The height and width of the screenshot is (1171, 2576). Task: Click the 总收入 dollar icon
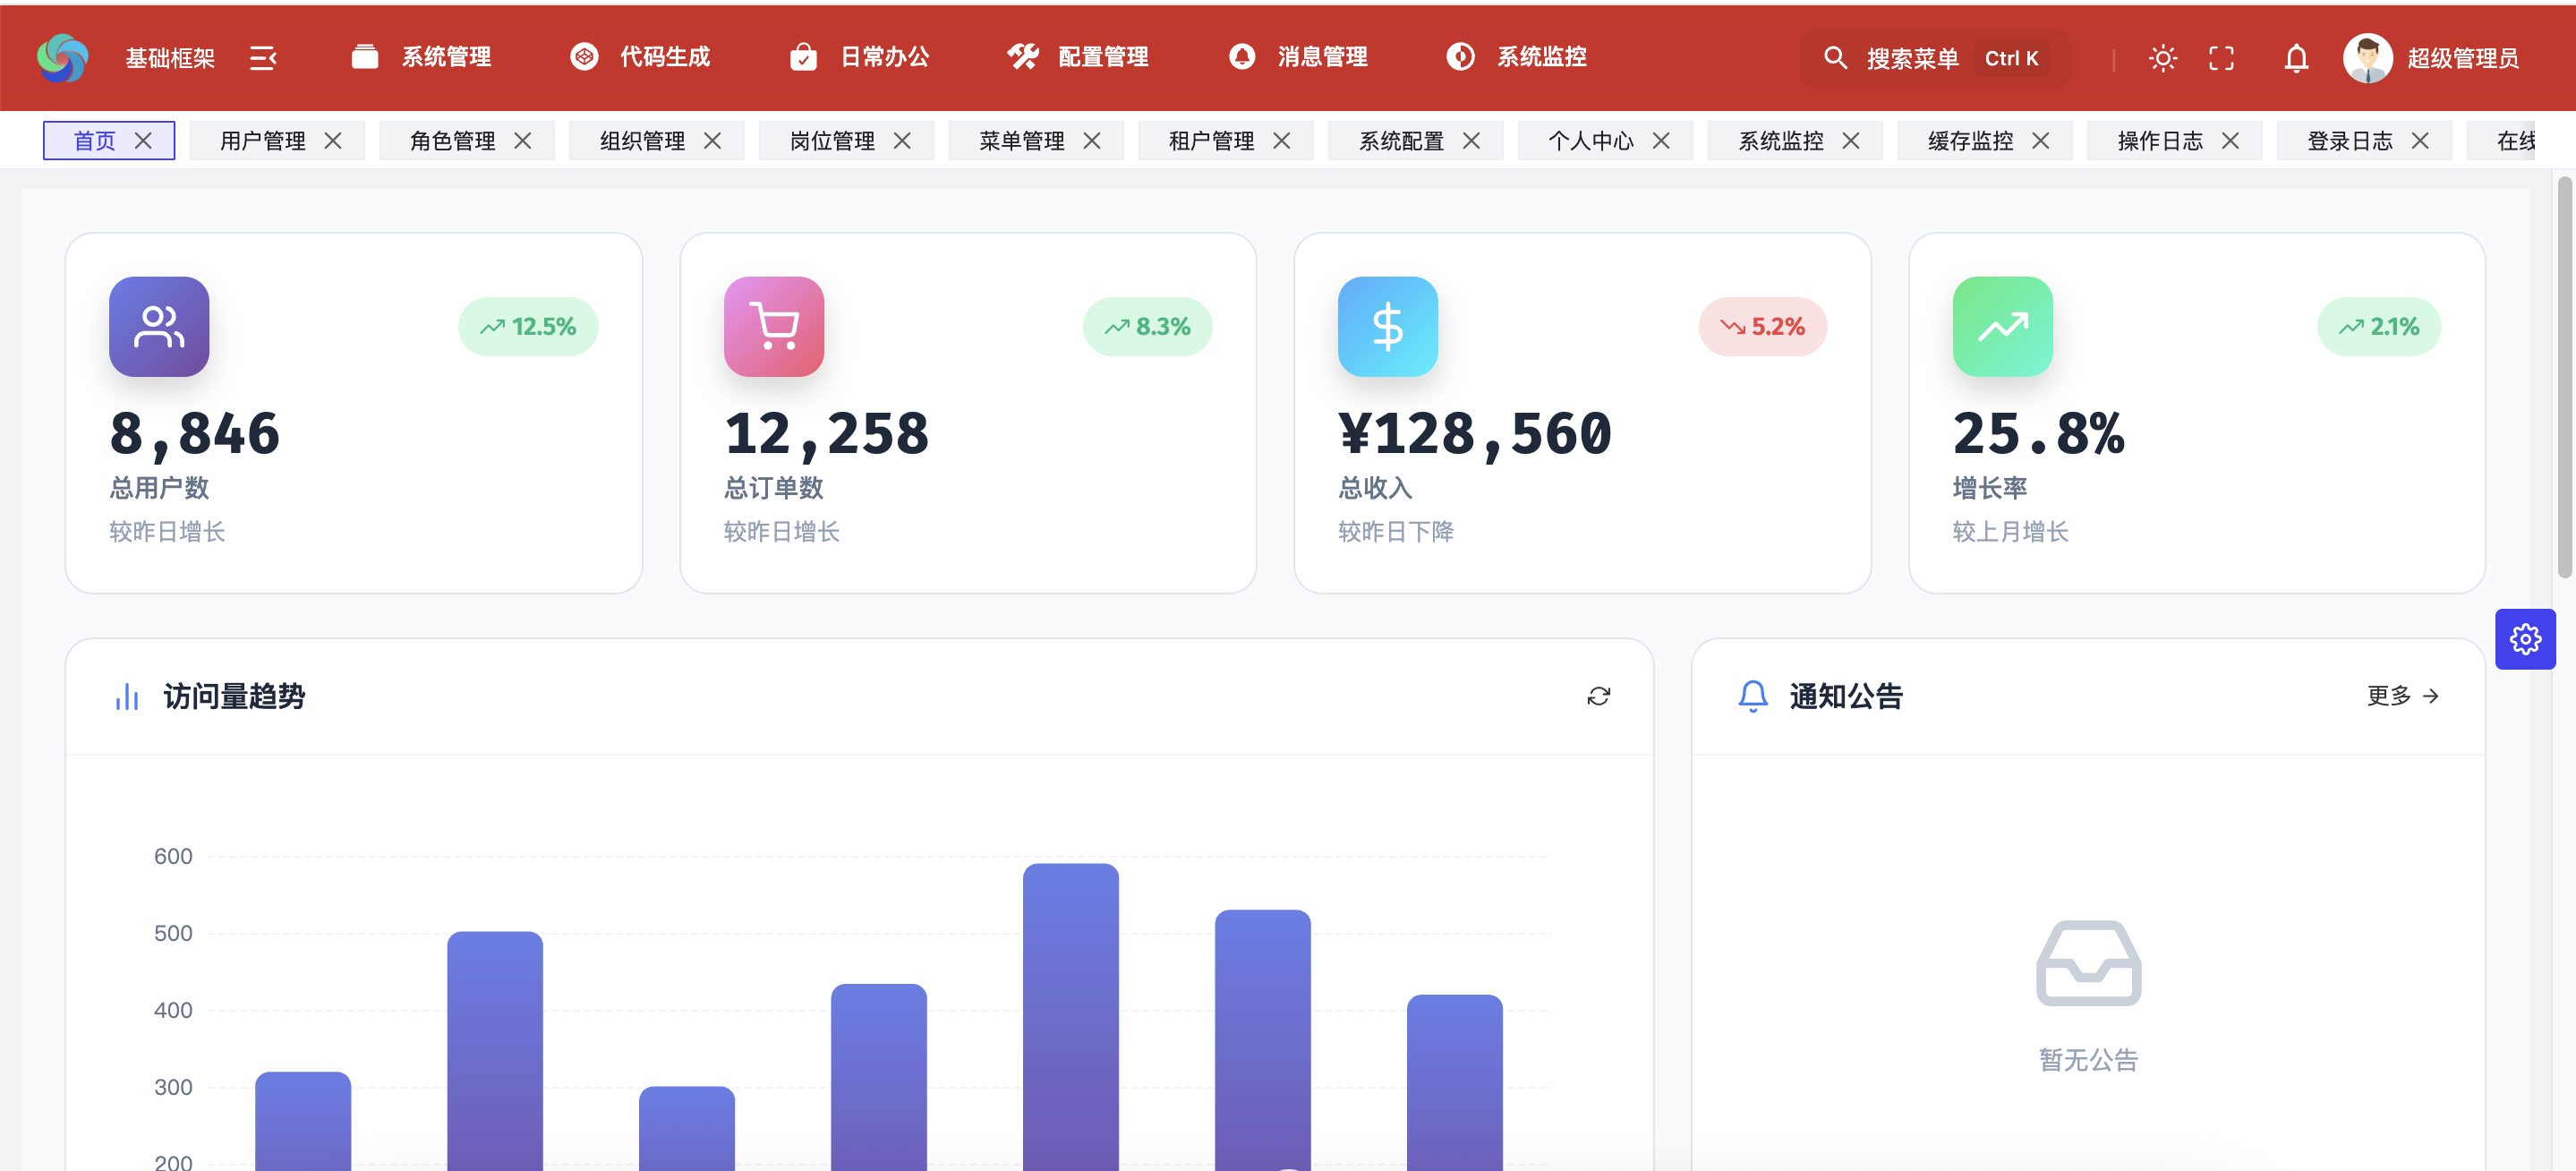[x=1388, y=327]
